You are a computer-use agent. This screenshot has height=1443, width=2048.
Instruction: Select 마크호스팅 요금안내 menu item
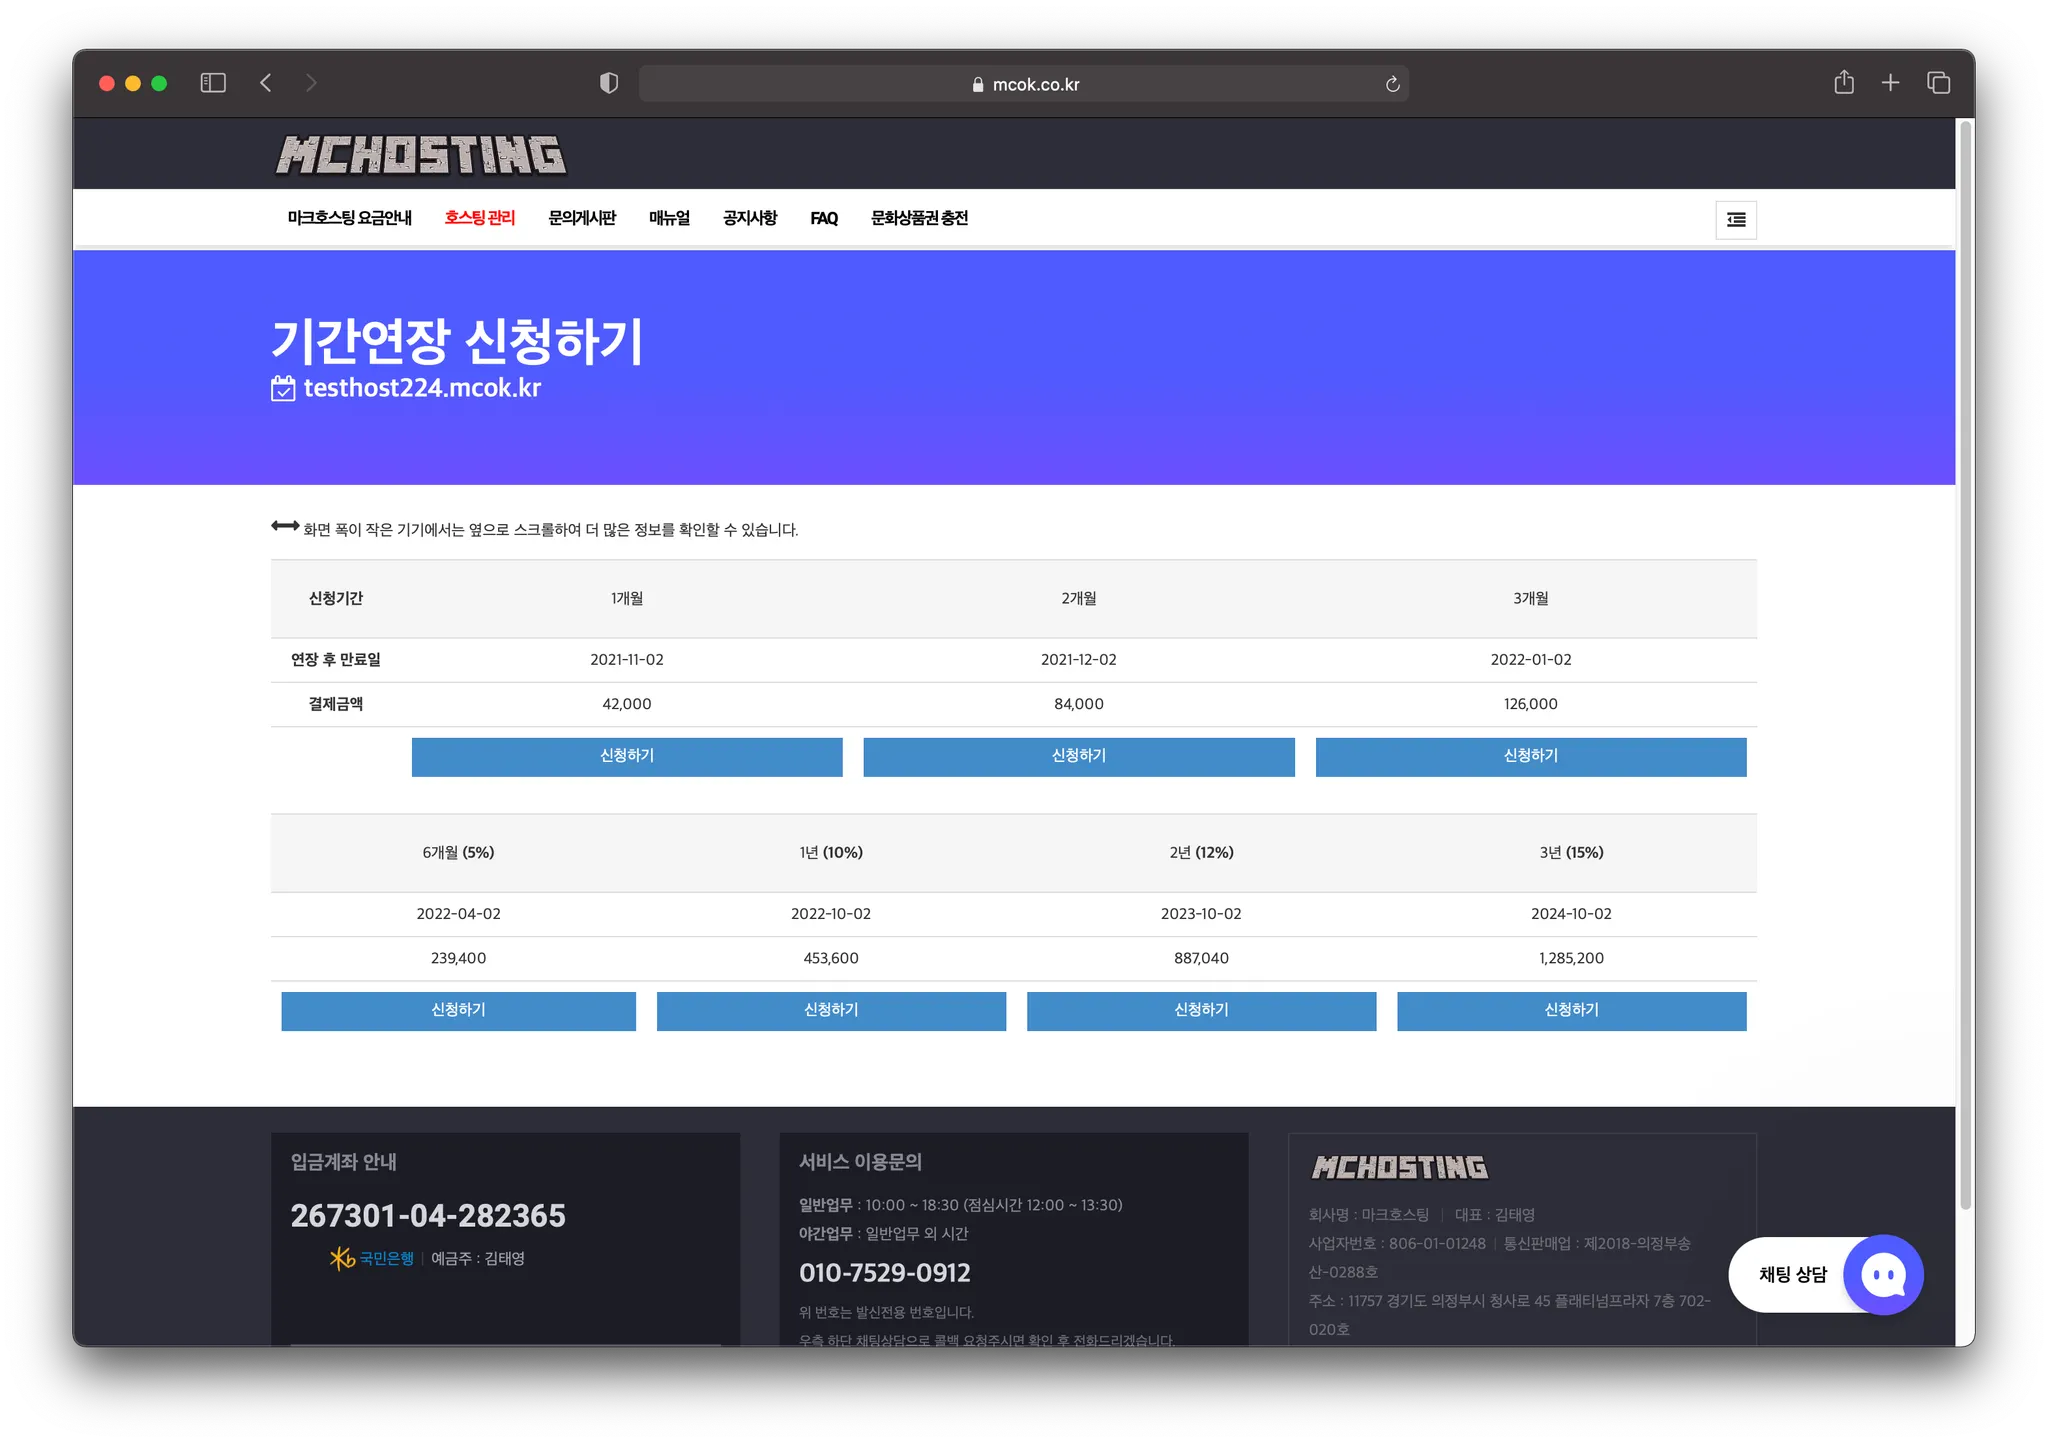click(x=350, y=218)
